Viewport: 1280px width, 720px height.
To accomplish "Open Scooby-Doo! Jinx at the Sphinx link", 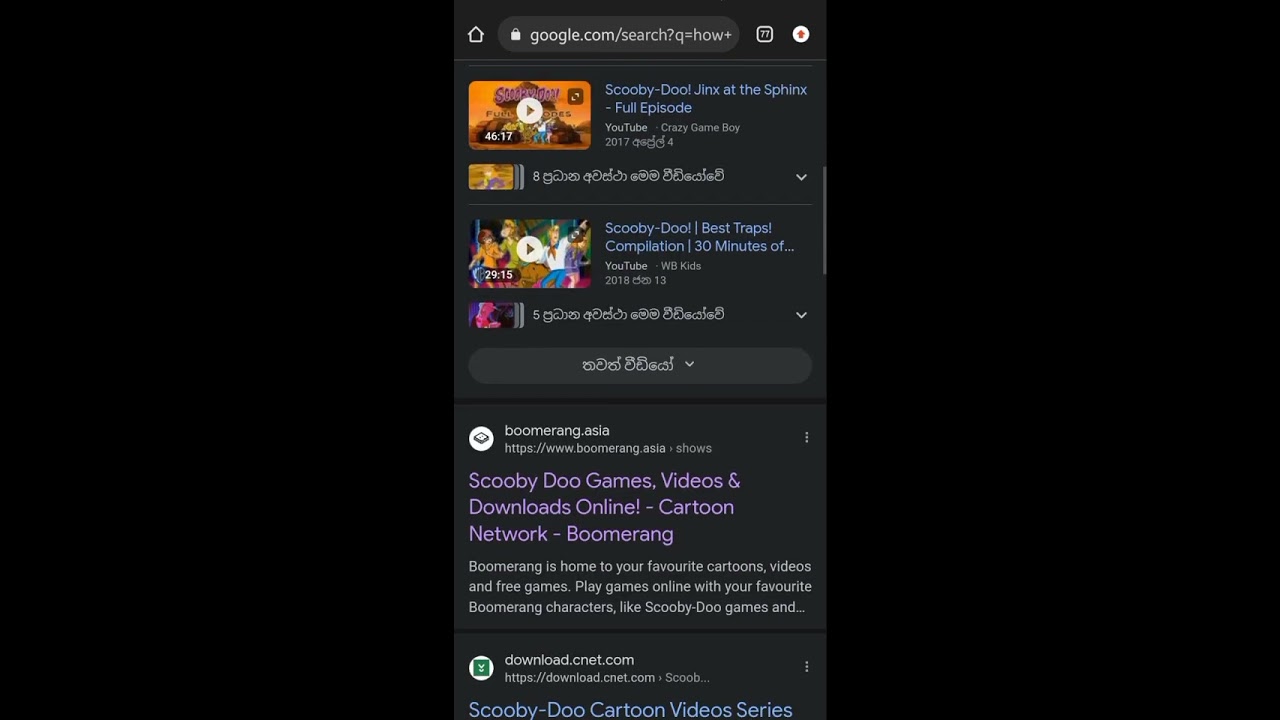I will (706, 98).
